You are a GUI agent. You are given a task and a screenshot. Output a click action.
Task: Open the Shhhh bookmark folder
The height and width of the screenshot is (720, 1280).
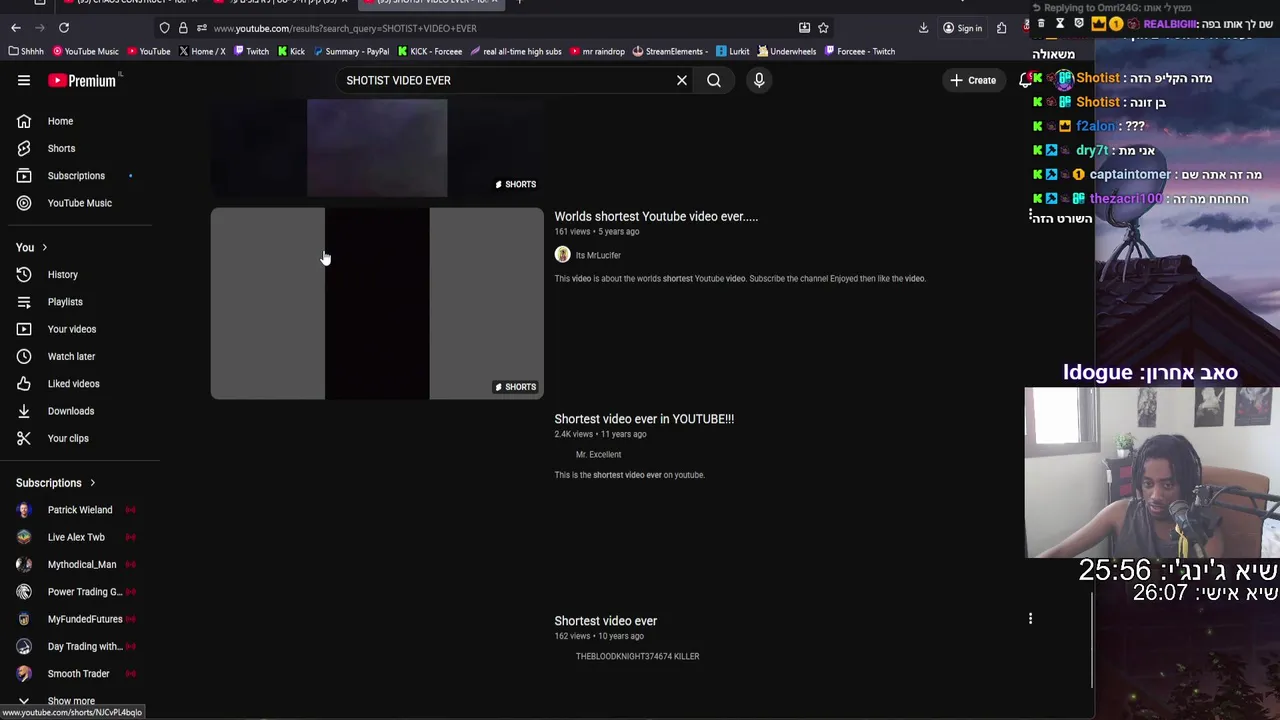26,51
